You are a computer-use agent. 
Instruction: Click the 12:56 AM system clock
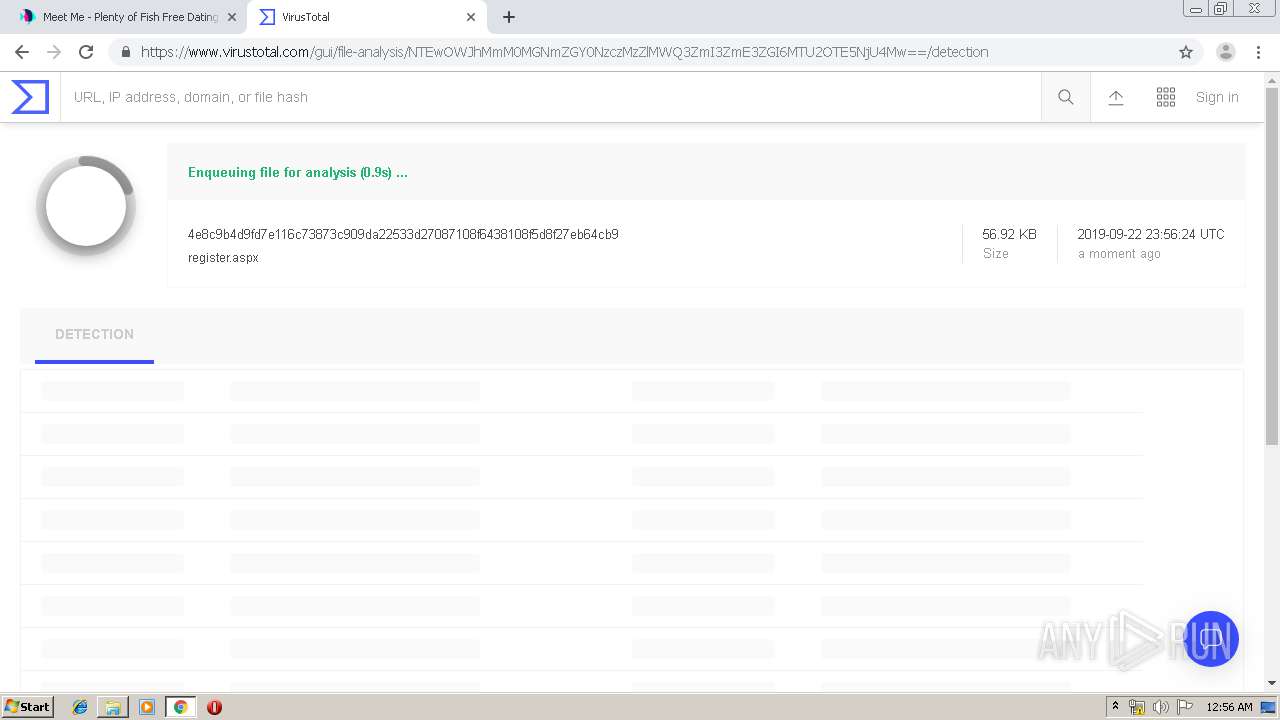pos(1229,707)
